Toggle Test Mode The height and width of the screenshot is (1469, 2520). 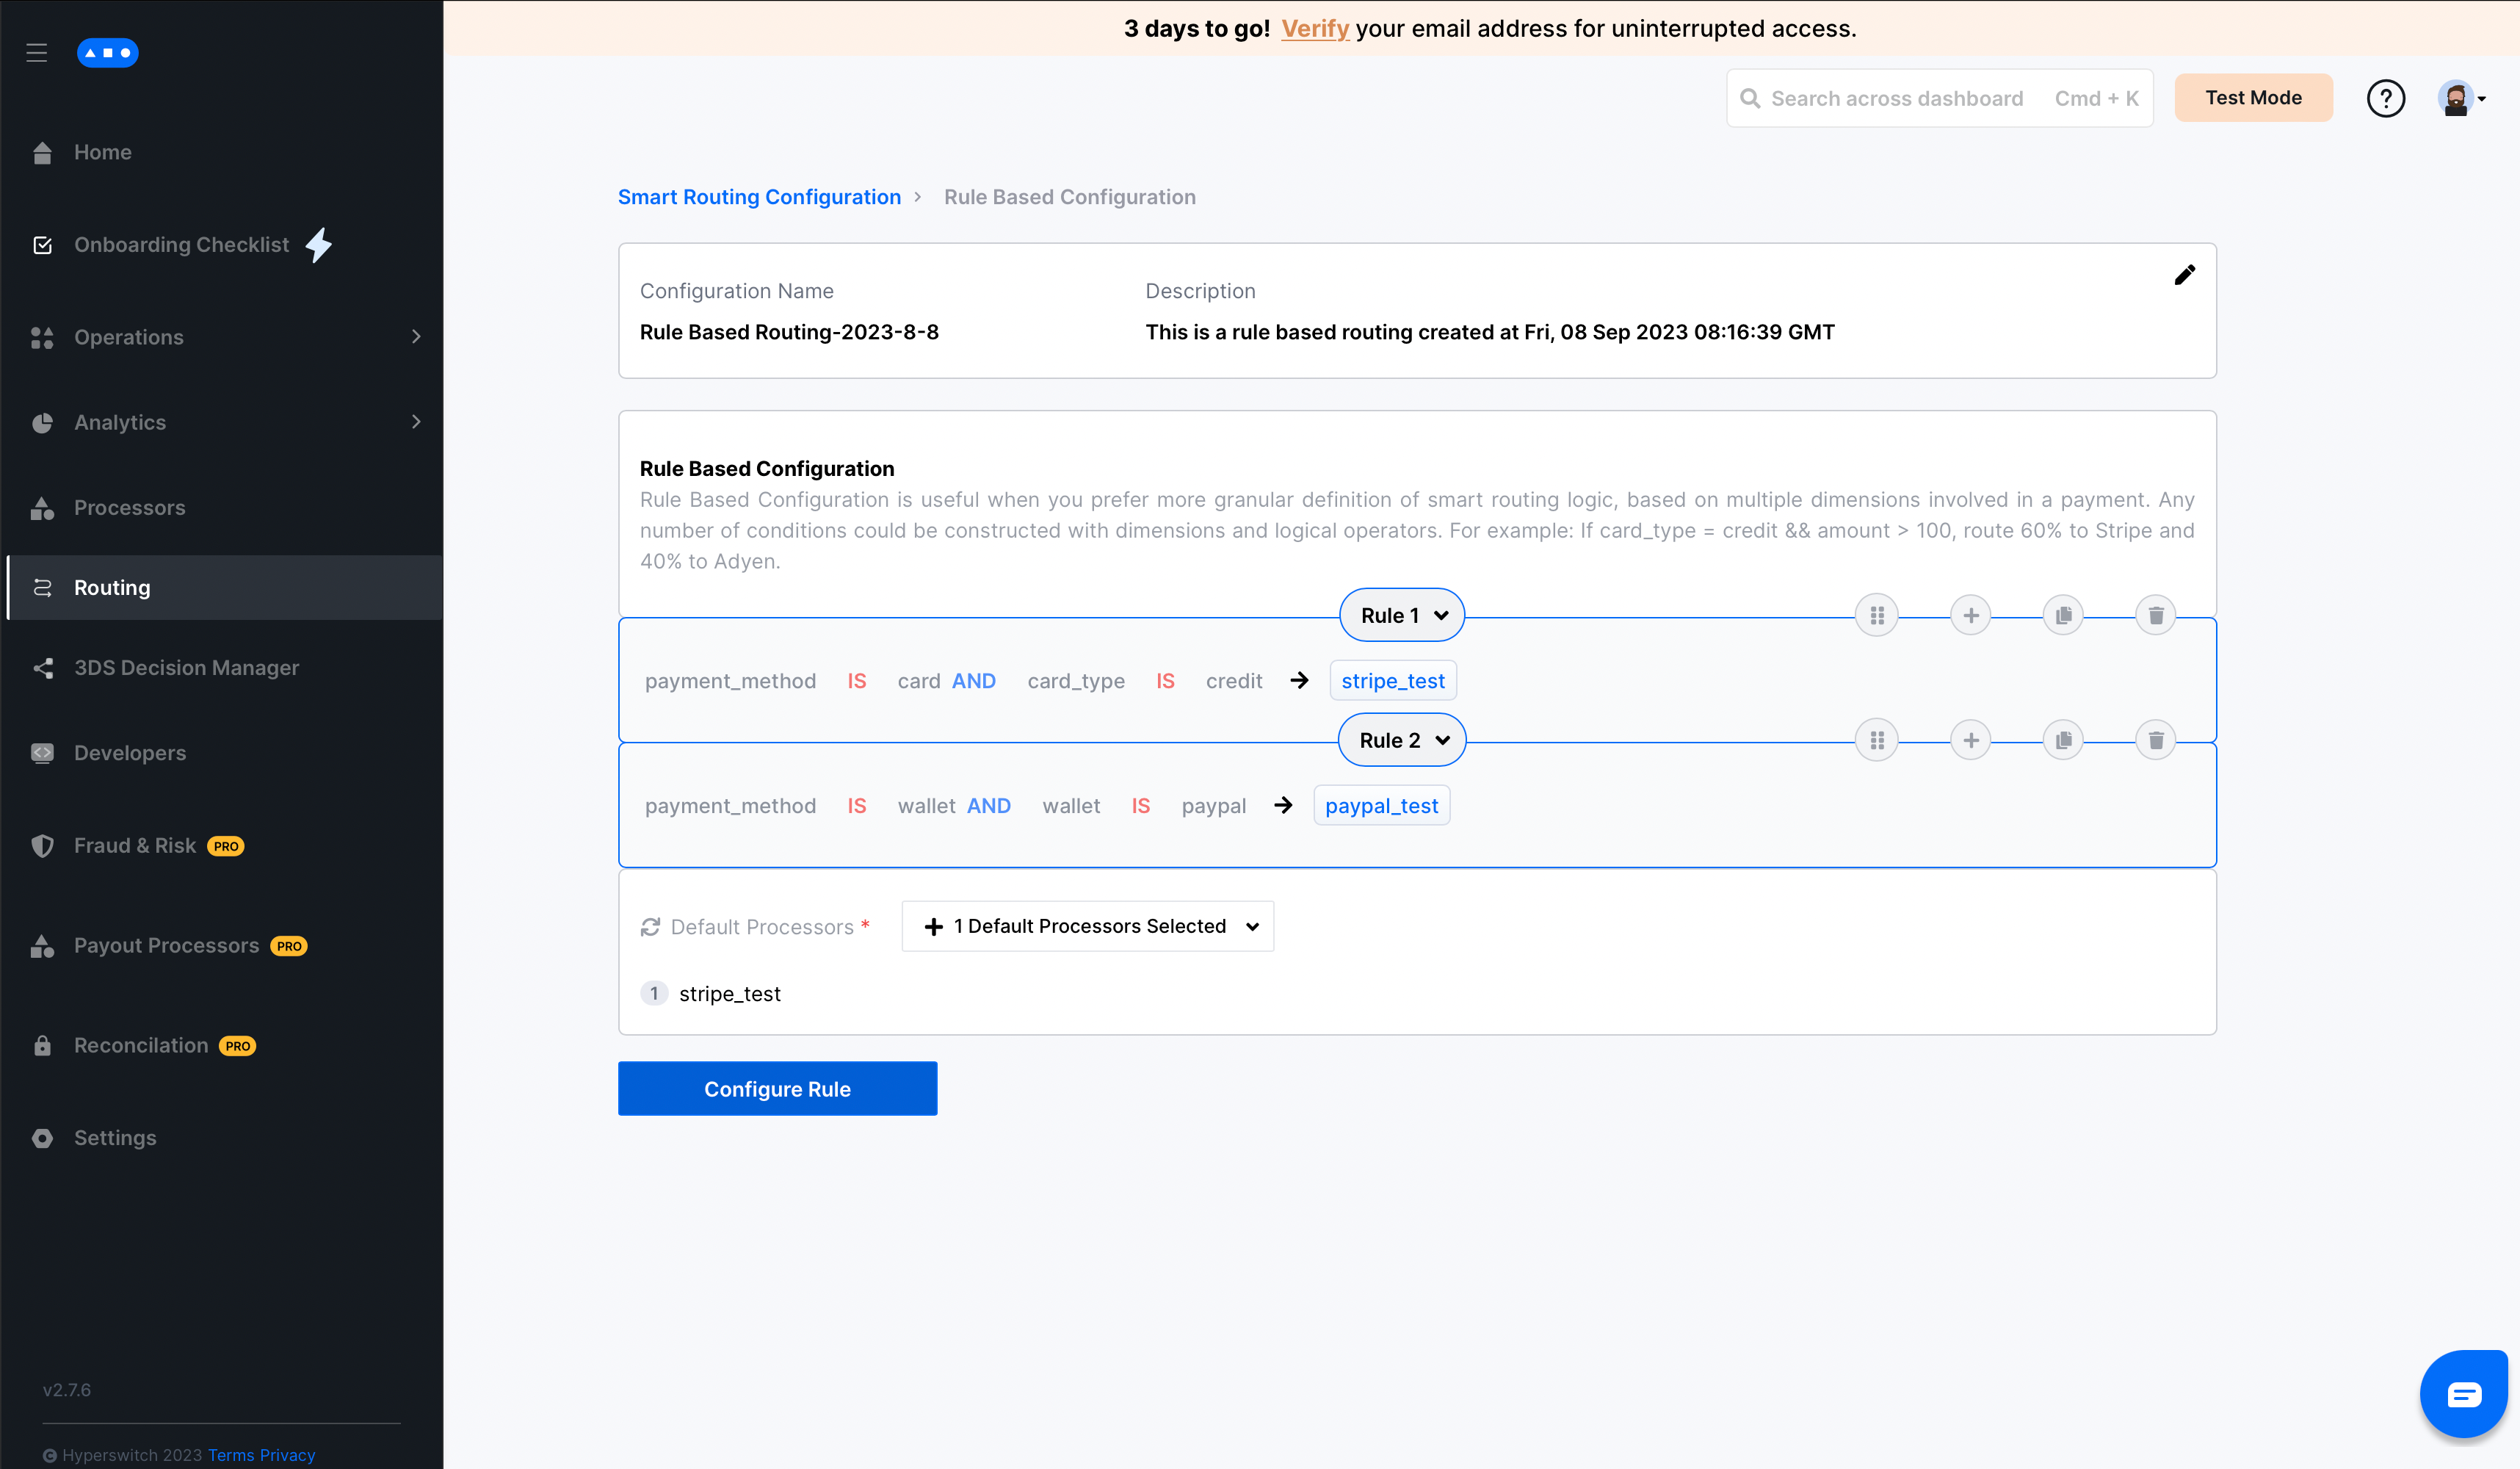2253,97
